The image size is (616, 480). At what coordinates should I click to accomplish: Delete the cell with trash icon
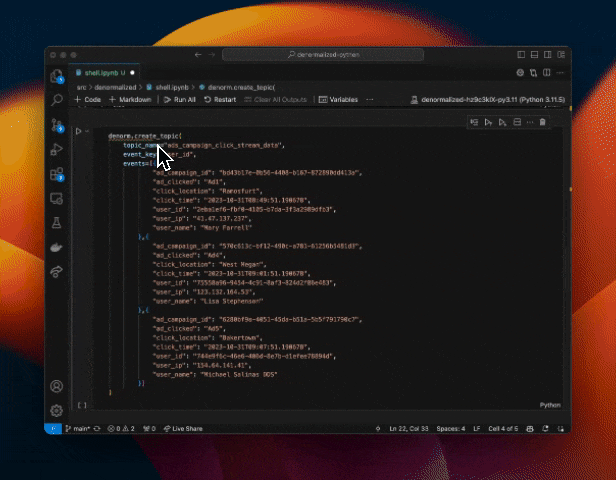(x=543, y=123)
